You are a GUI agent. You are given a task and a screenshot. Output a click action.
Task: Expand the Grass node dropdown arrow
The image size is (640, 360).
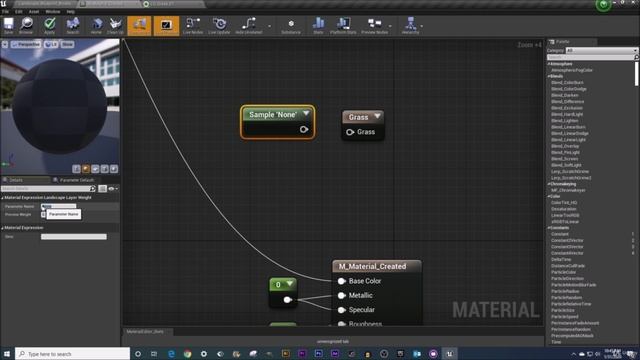(378, 117)
